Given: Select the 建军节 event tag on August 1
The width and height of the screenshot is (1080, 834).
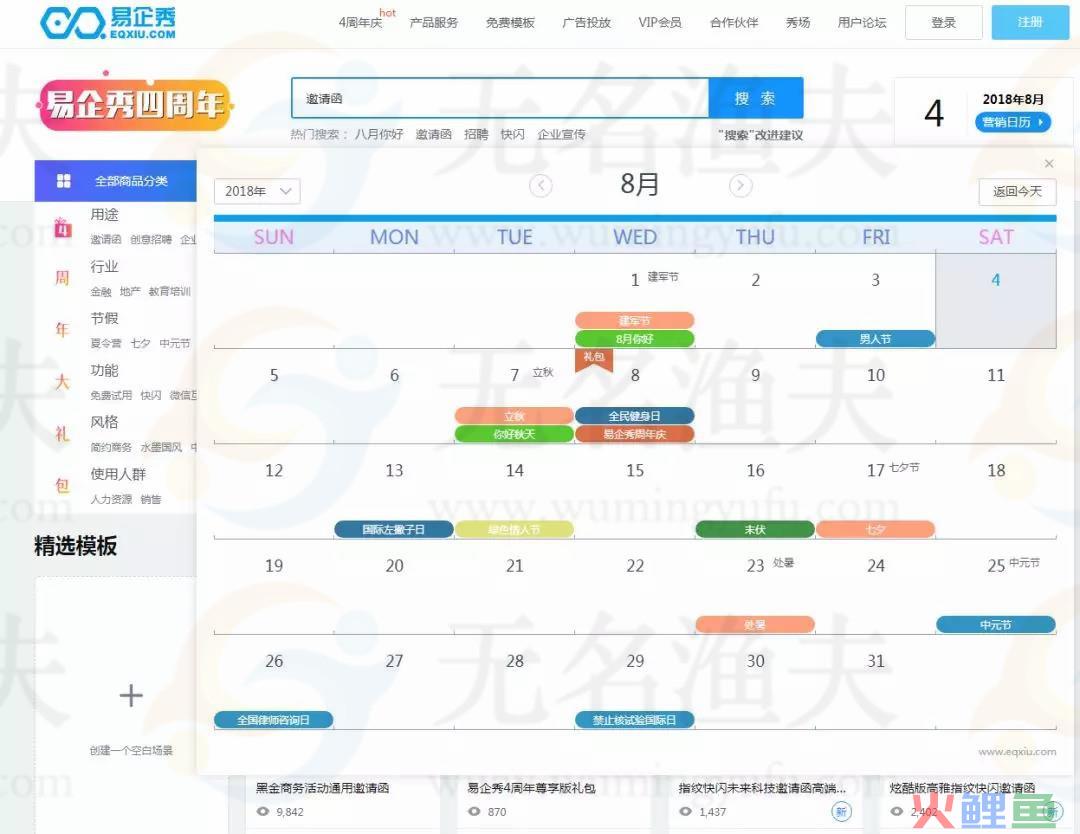Looking at the screenshot, I should click(x=634, y=320).
